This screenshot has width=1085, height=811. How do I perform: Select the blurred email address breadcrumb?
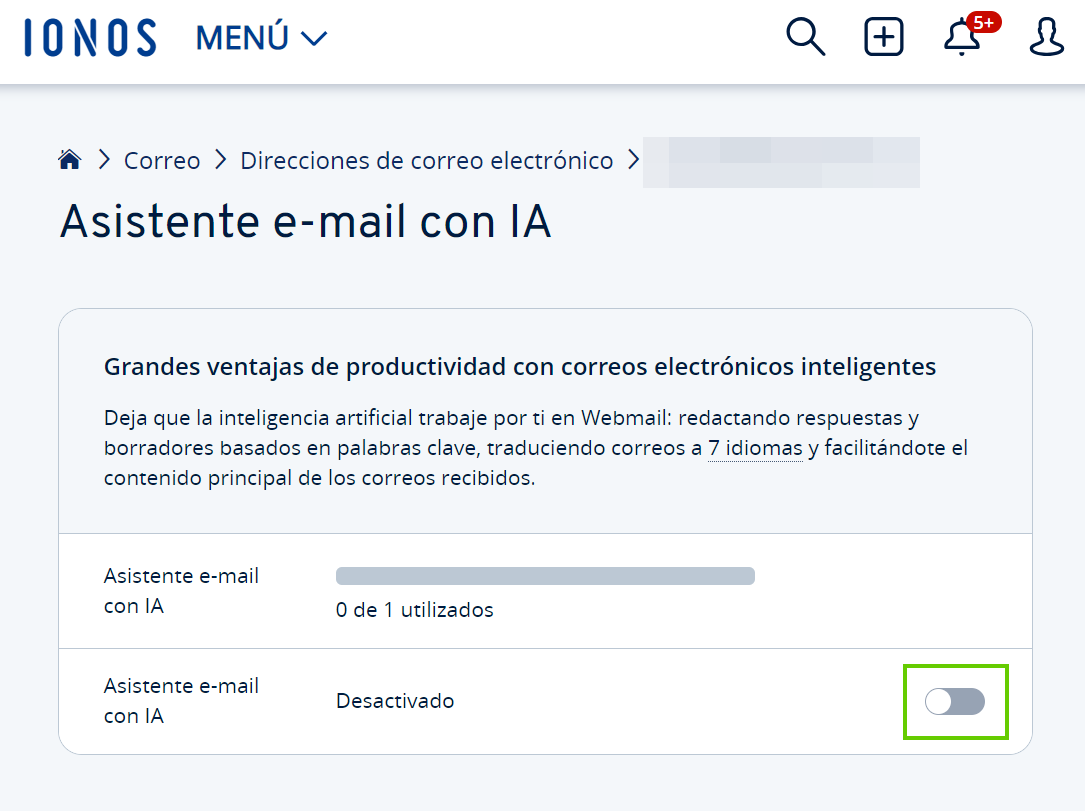point(780,162)
